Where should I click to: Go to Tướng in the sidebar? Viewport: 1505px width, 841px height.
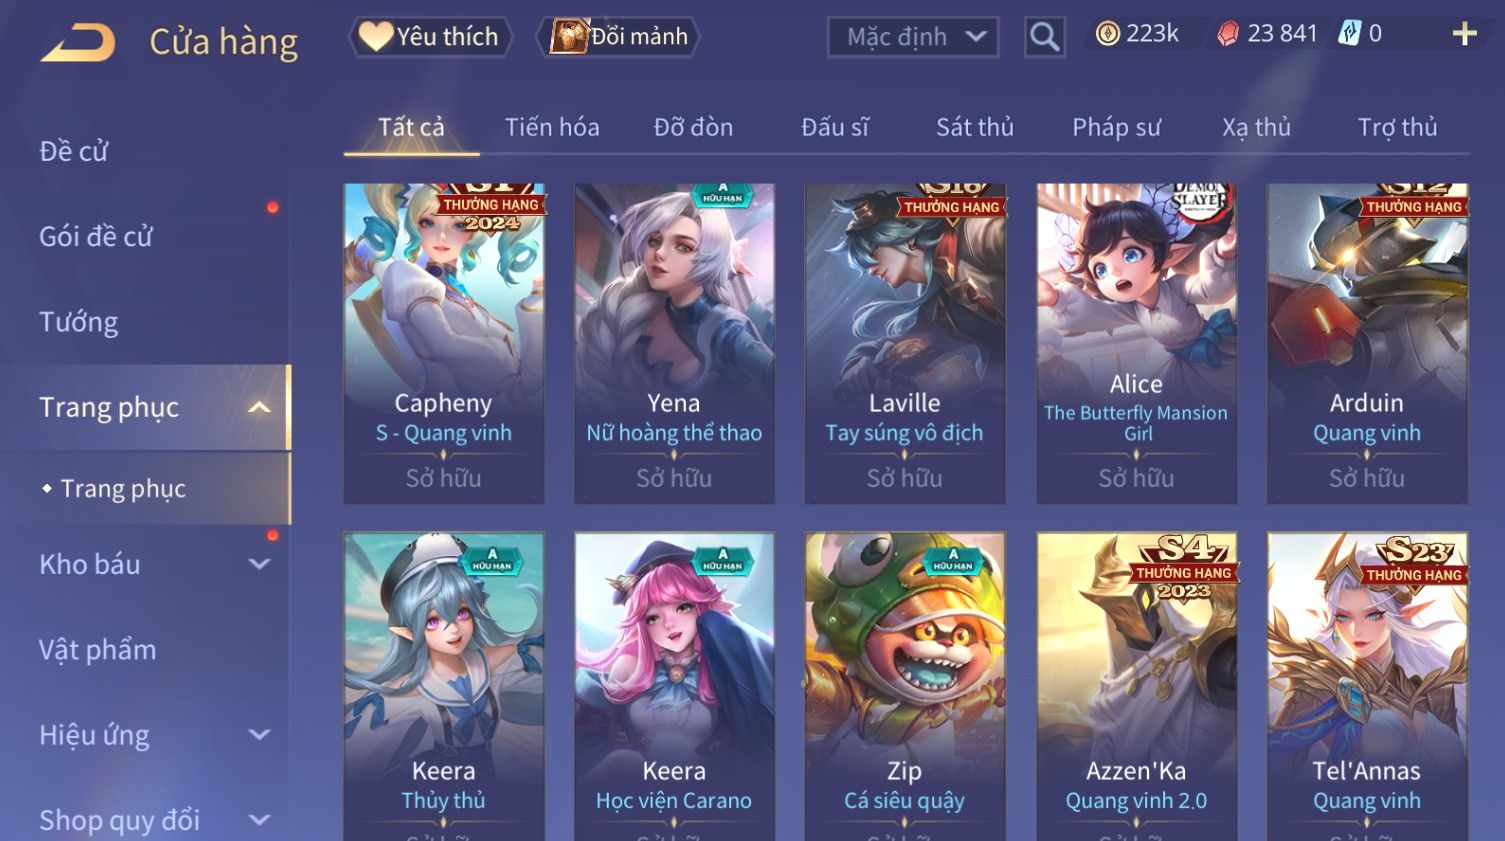point(78,322)
